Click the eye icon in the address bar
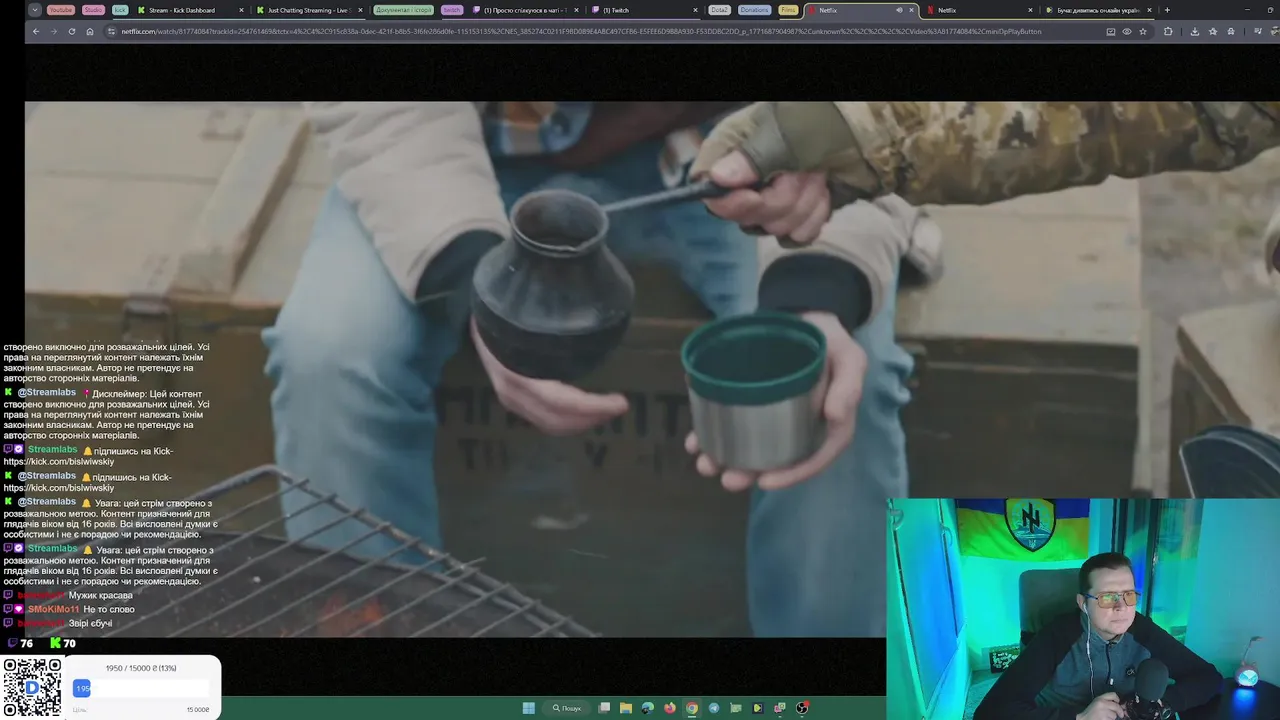 pyautogui.click(x=1127, y=31)
